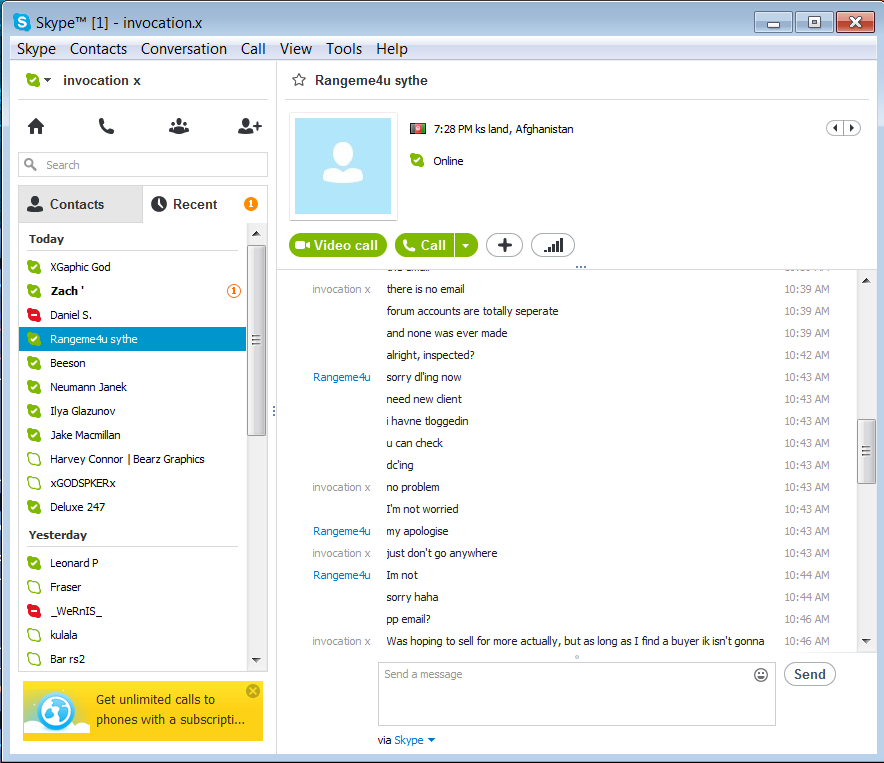Start a Video call
The height and width of the screenshot is (763, 884).
[338, 245]
